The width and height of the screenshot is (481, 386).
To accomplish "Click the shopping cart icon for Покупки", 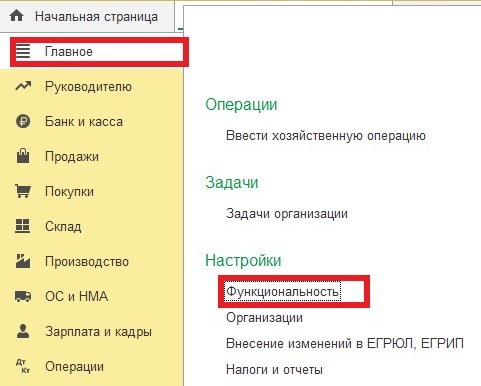I will click(x=23, y=191).
